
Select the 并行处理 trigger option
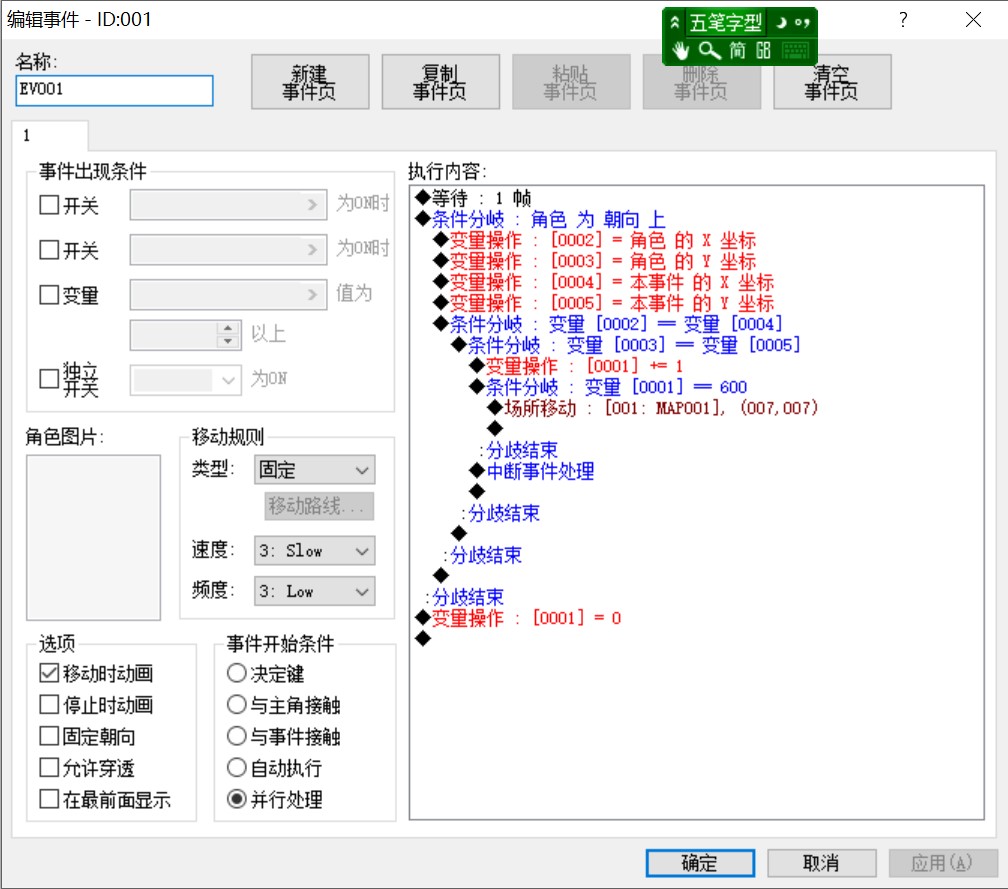pos(237,799)
